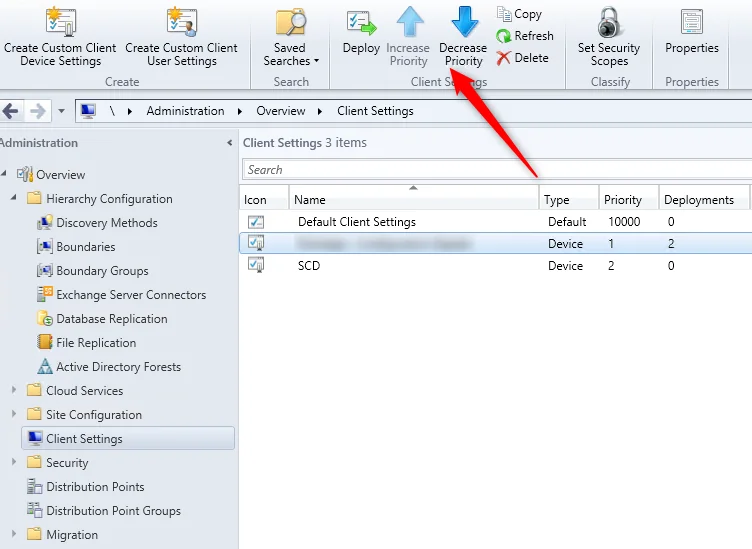Click Overview in the breadcrumb
Image resolution: width=752 pixels, height=549 pixels.
point(281,111)
